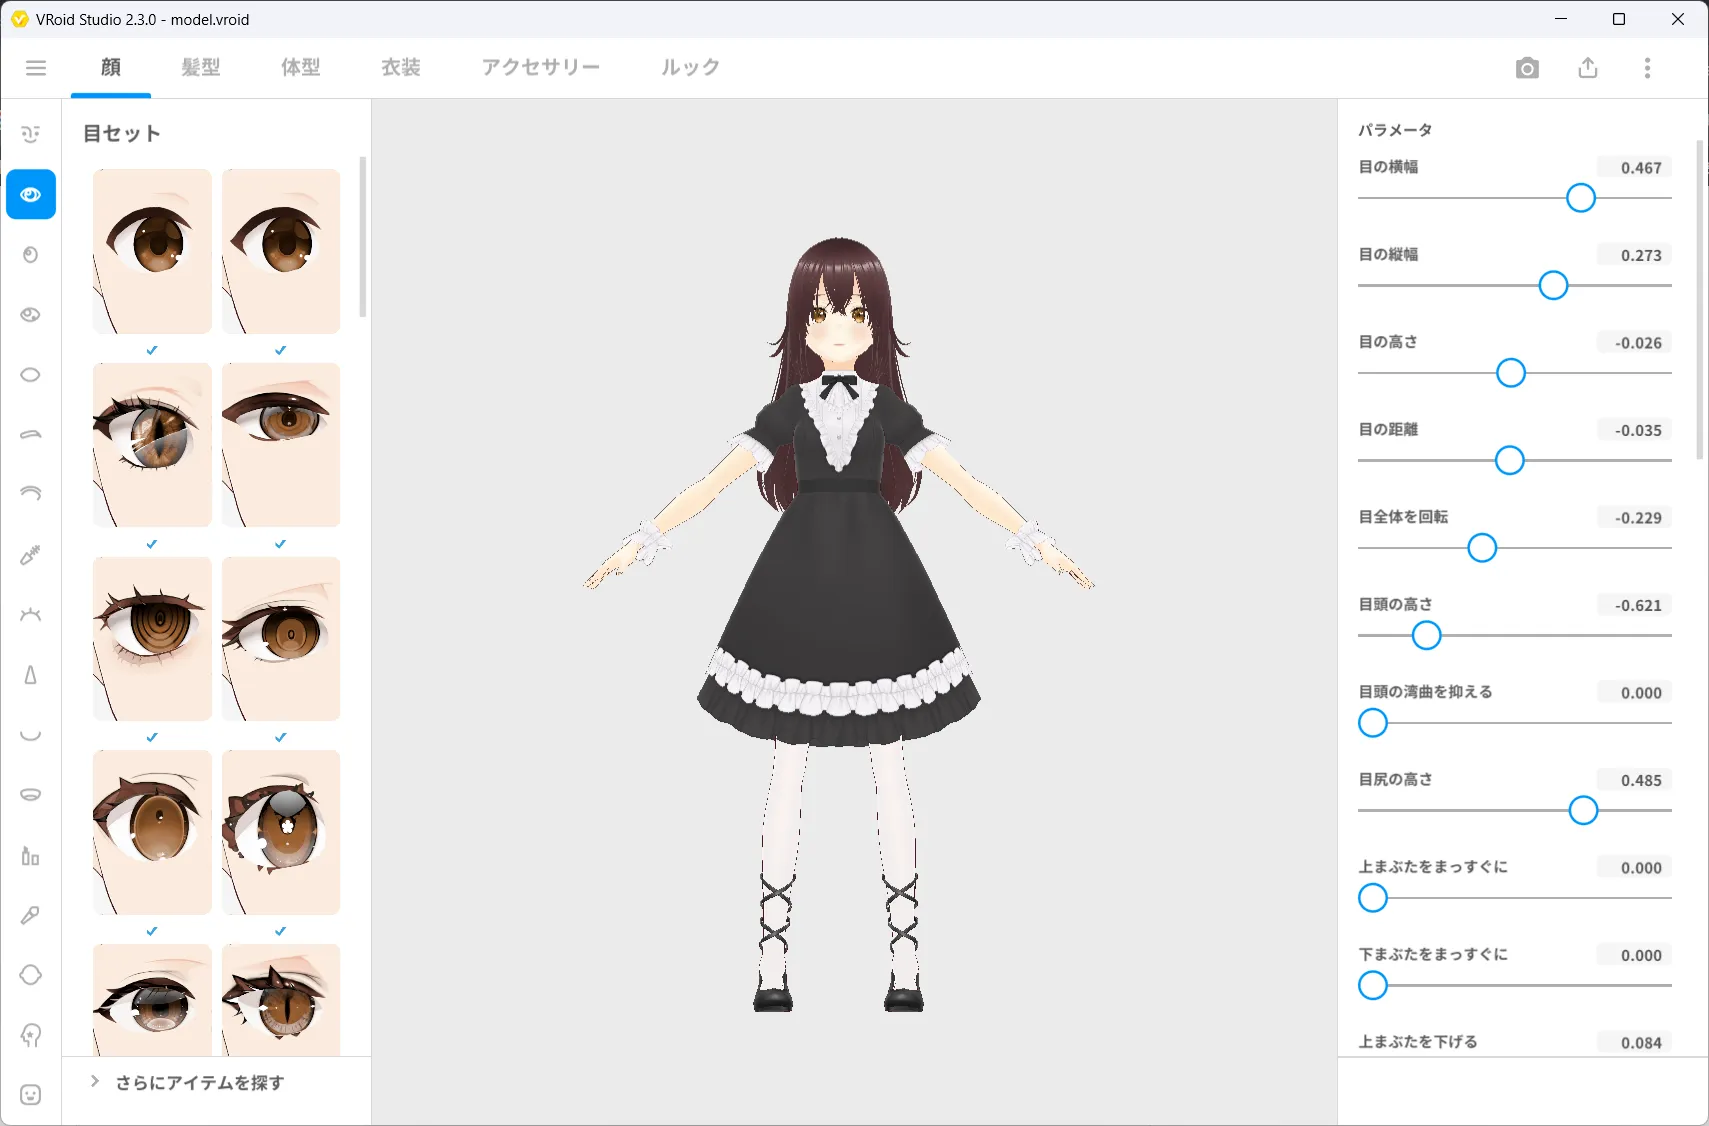Edit the 目の横幅 value field 0.467
1709x1126 pixels.
point(1633,168)
